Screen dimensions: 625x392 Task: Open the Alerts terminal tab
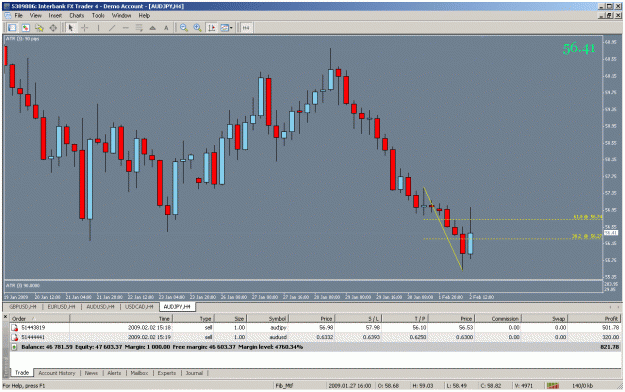tap(114, 373)
